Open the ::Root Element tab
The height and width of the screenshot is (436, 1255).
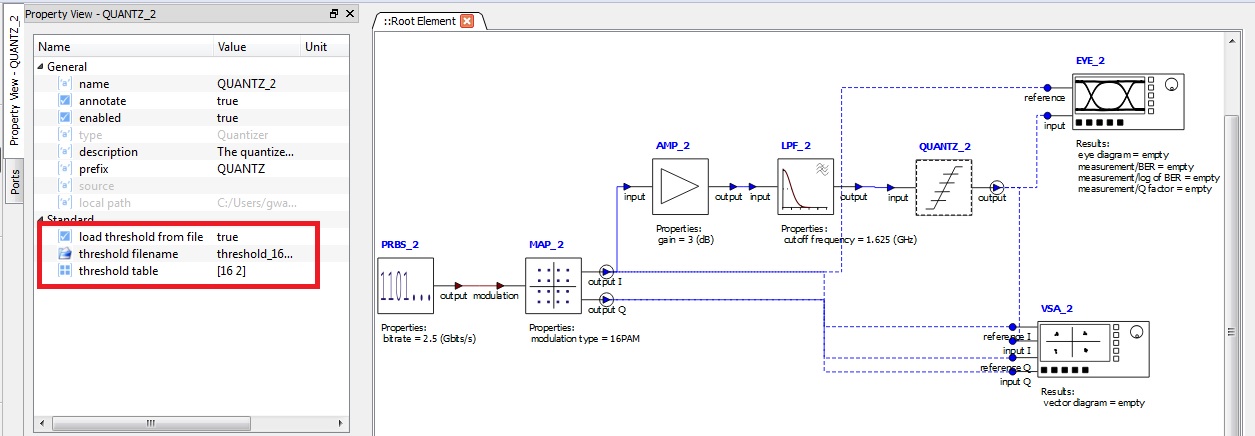click(419, 21)
